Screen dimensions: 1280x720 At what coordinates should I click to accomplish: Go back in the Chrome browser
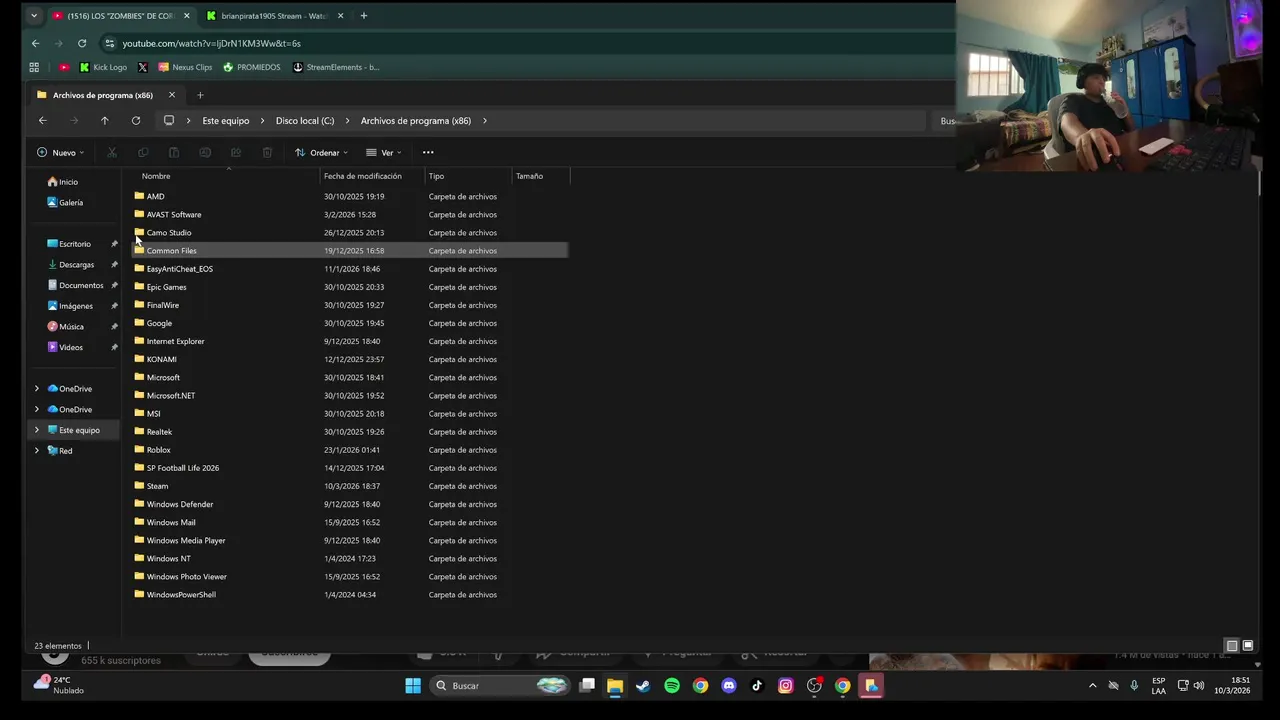click(35, 43)
